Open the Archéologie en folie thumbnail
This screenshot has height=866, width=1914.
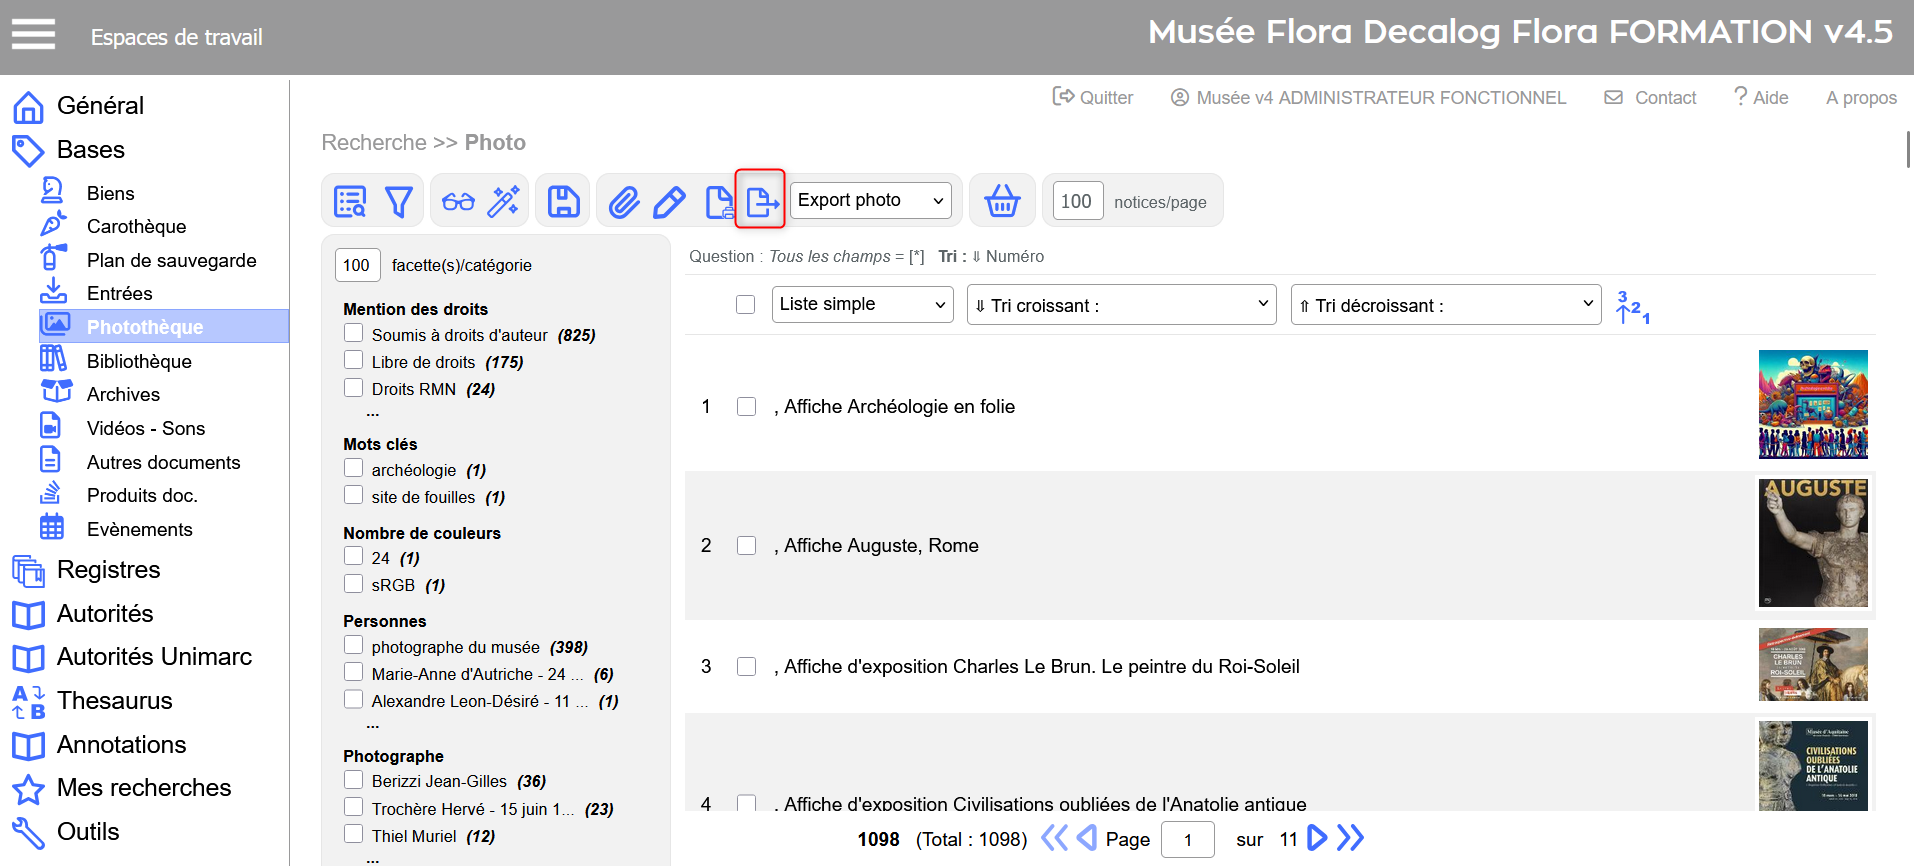tap(1812, 405)
